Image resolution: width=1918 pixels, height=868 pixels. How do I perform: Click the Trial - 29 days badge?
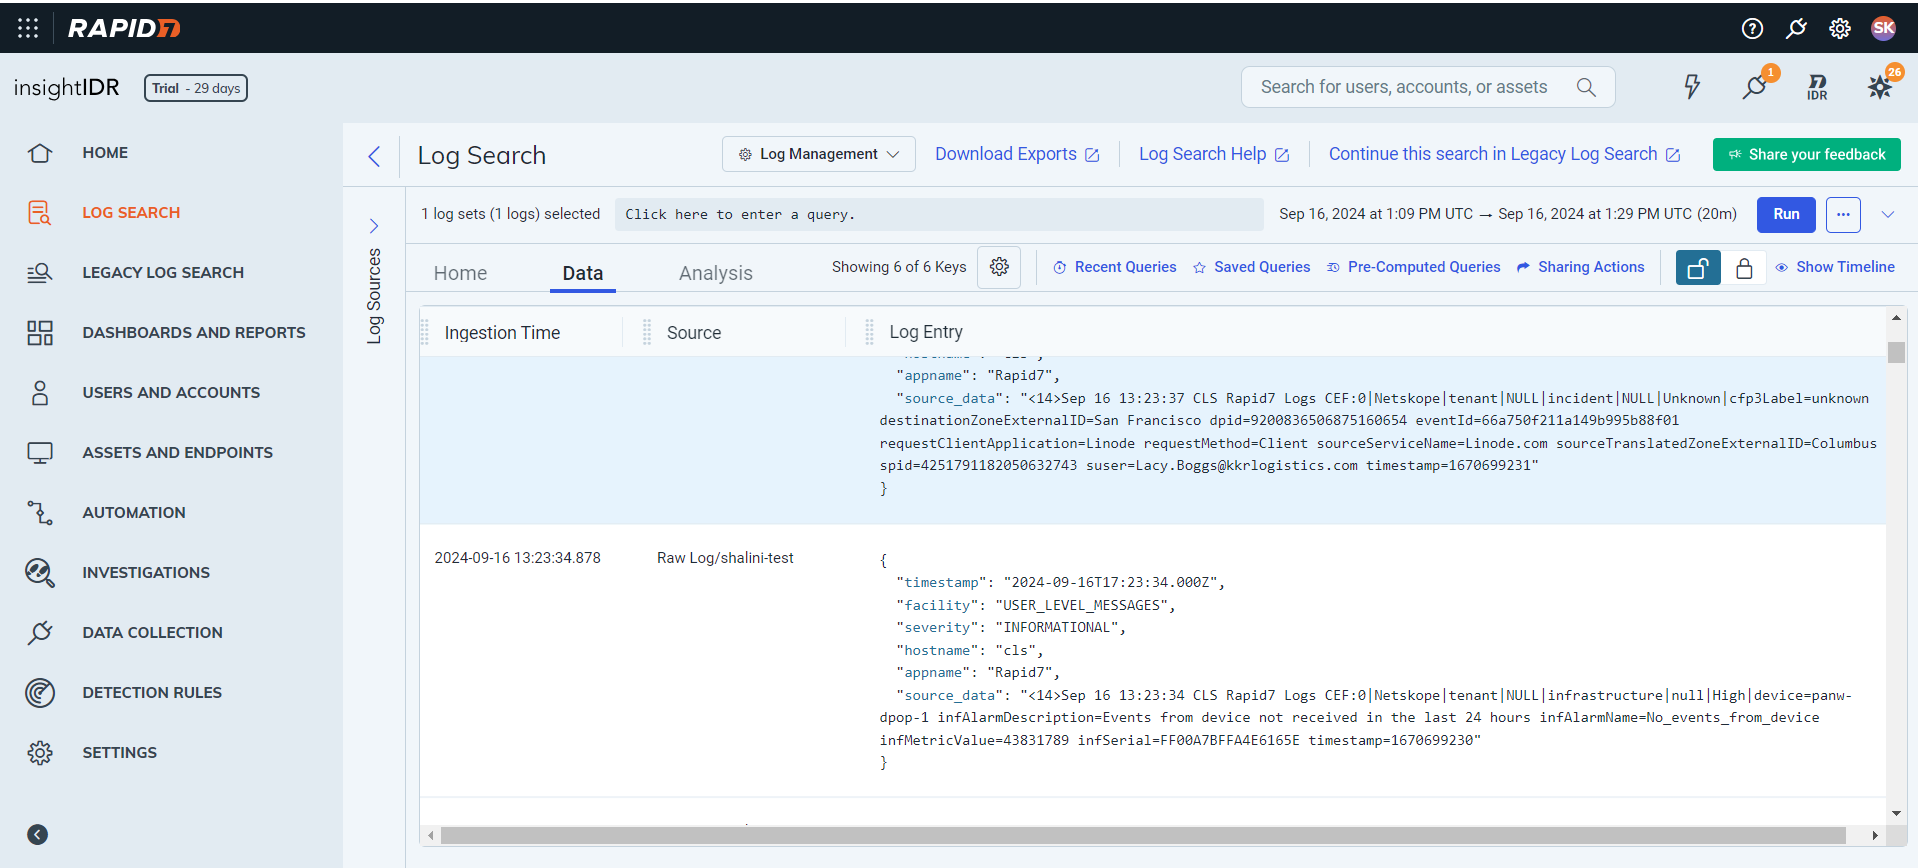click(196, 88)
